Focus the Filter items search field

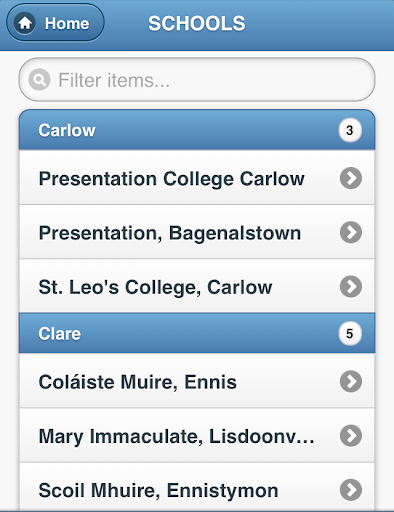(x=197, y=80)
